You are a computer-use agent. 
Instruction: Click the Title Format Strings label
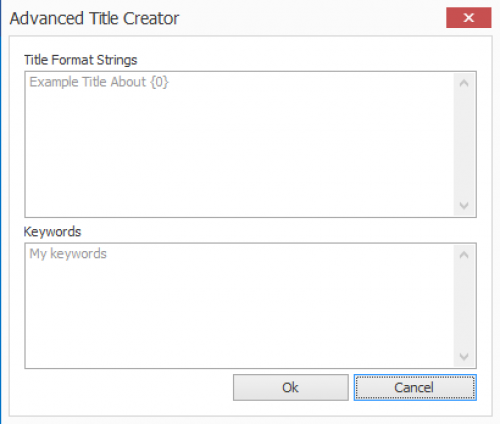pos(80,60)
